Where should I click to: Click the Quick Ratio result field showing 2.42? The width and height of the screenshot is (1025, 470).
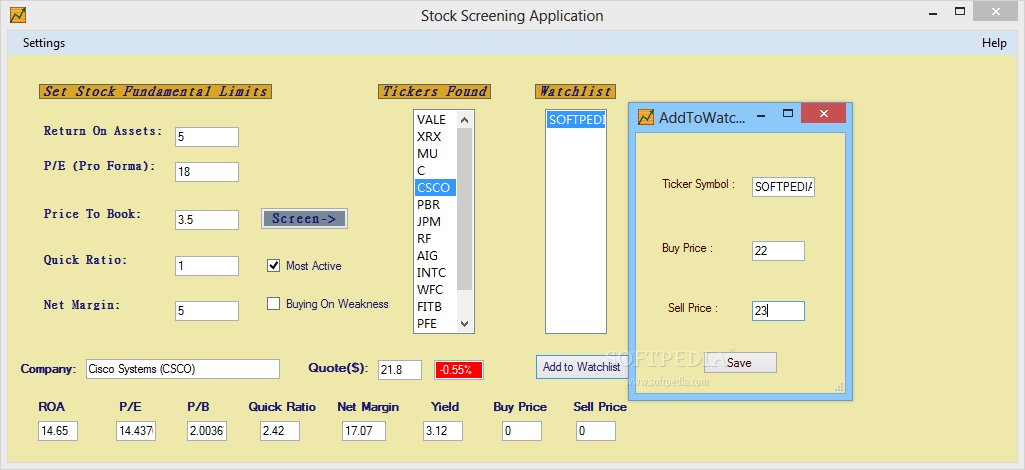(x=280, y=431)
